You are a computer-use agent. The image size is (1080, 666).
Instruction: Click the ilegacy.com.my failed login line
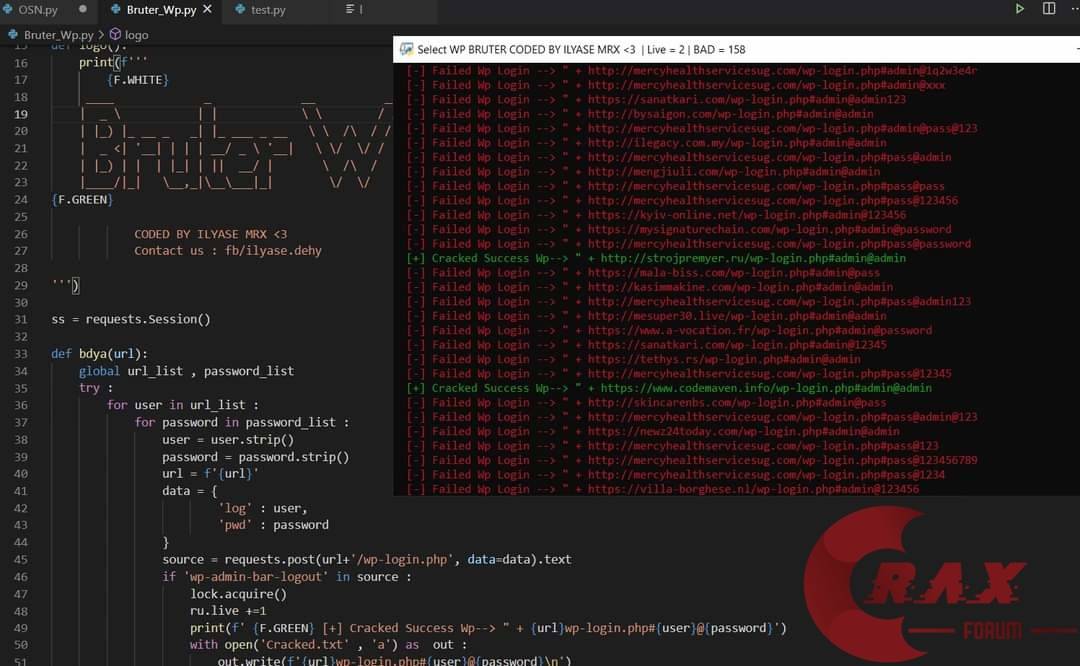click(x=647, y=143)
